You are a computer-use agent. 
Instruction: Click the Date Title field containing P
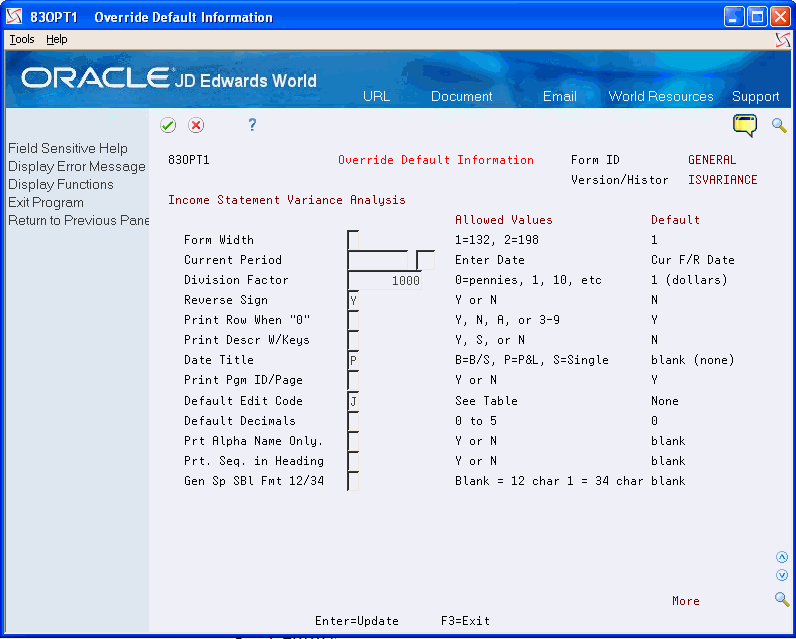[x=353, y=360]
